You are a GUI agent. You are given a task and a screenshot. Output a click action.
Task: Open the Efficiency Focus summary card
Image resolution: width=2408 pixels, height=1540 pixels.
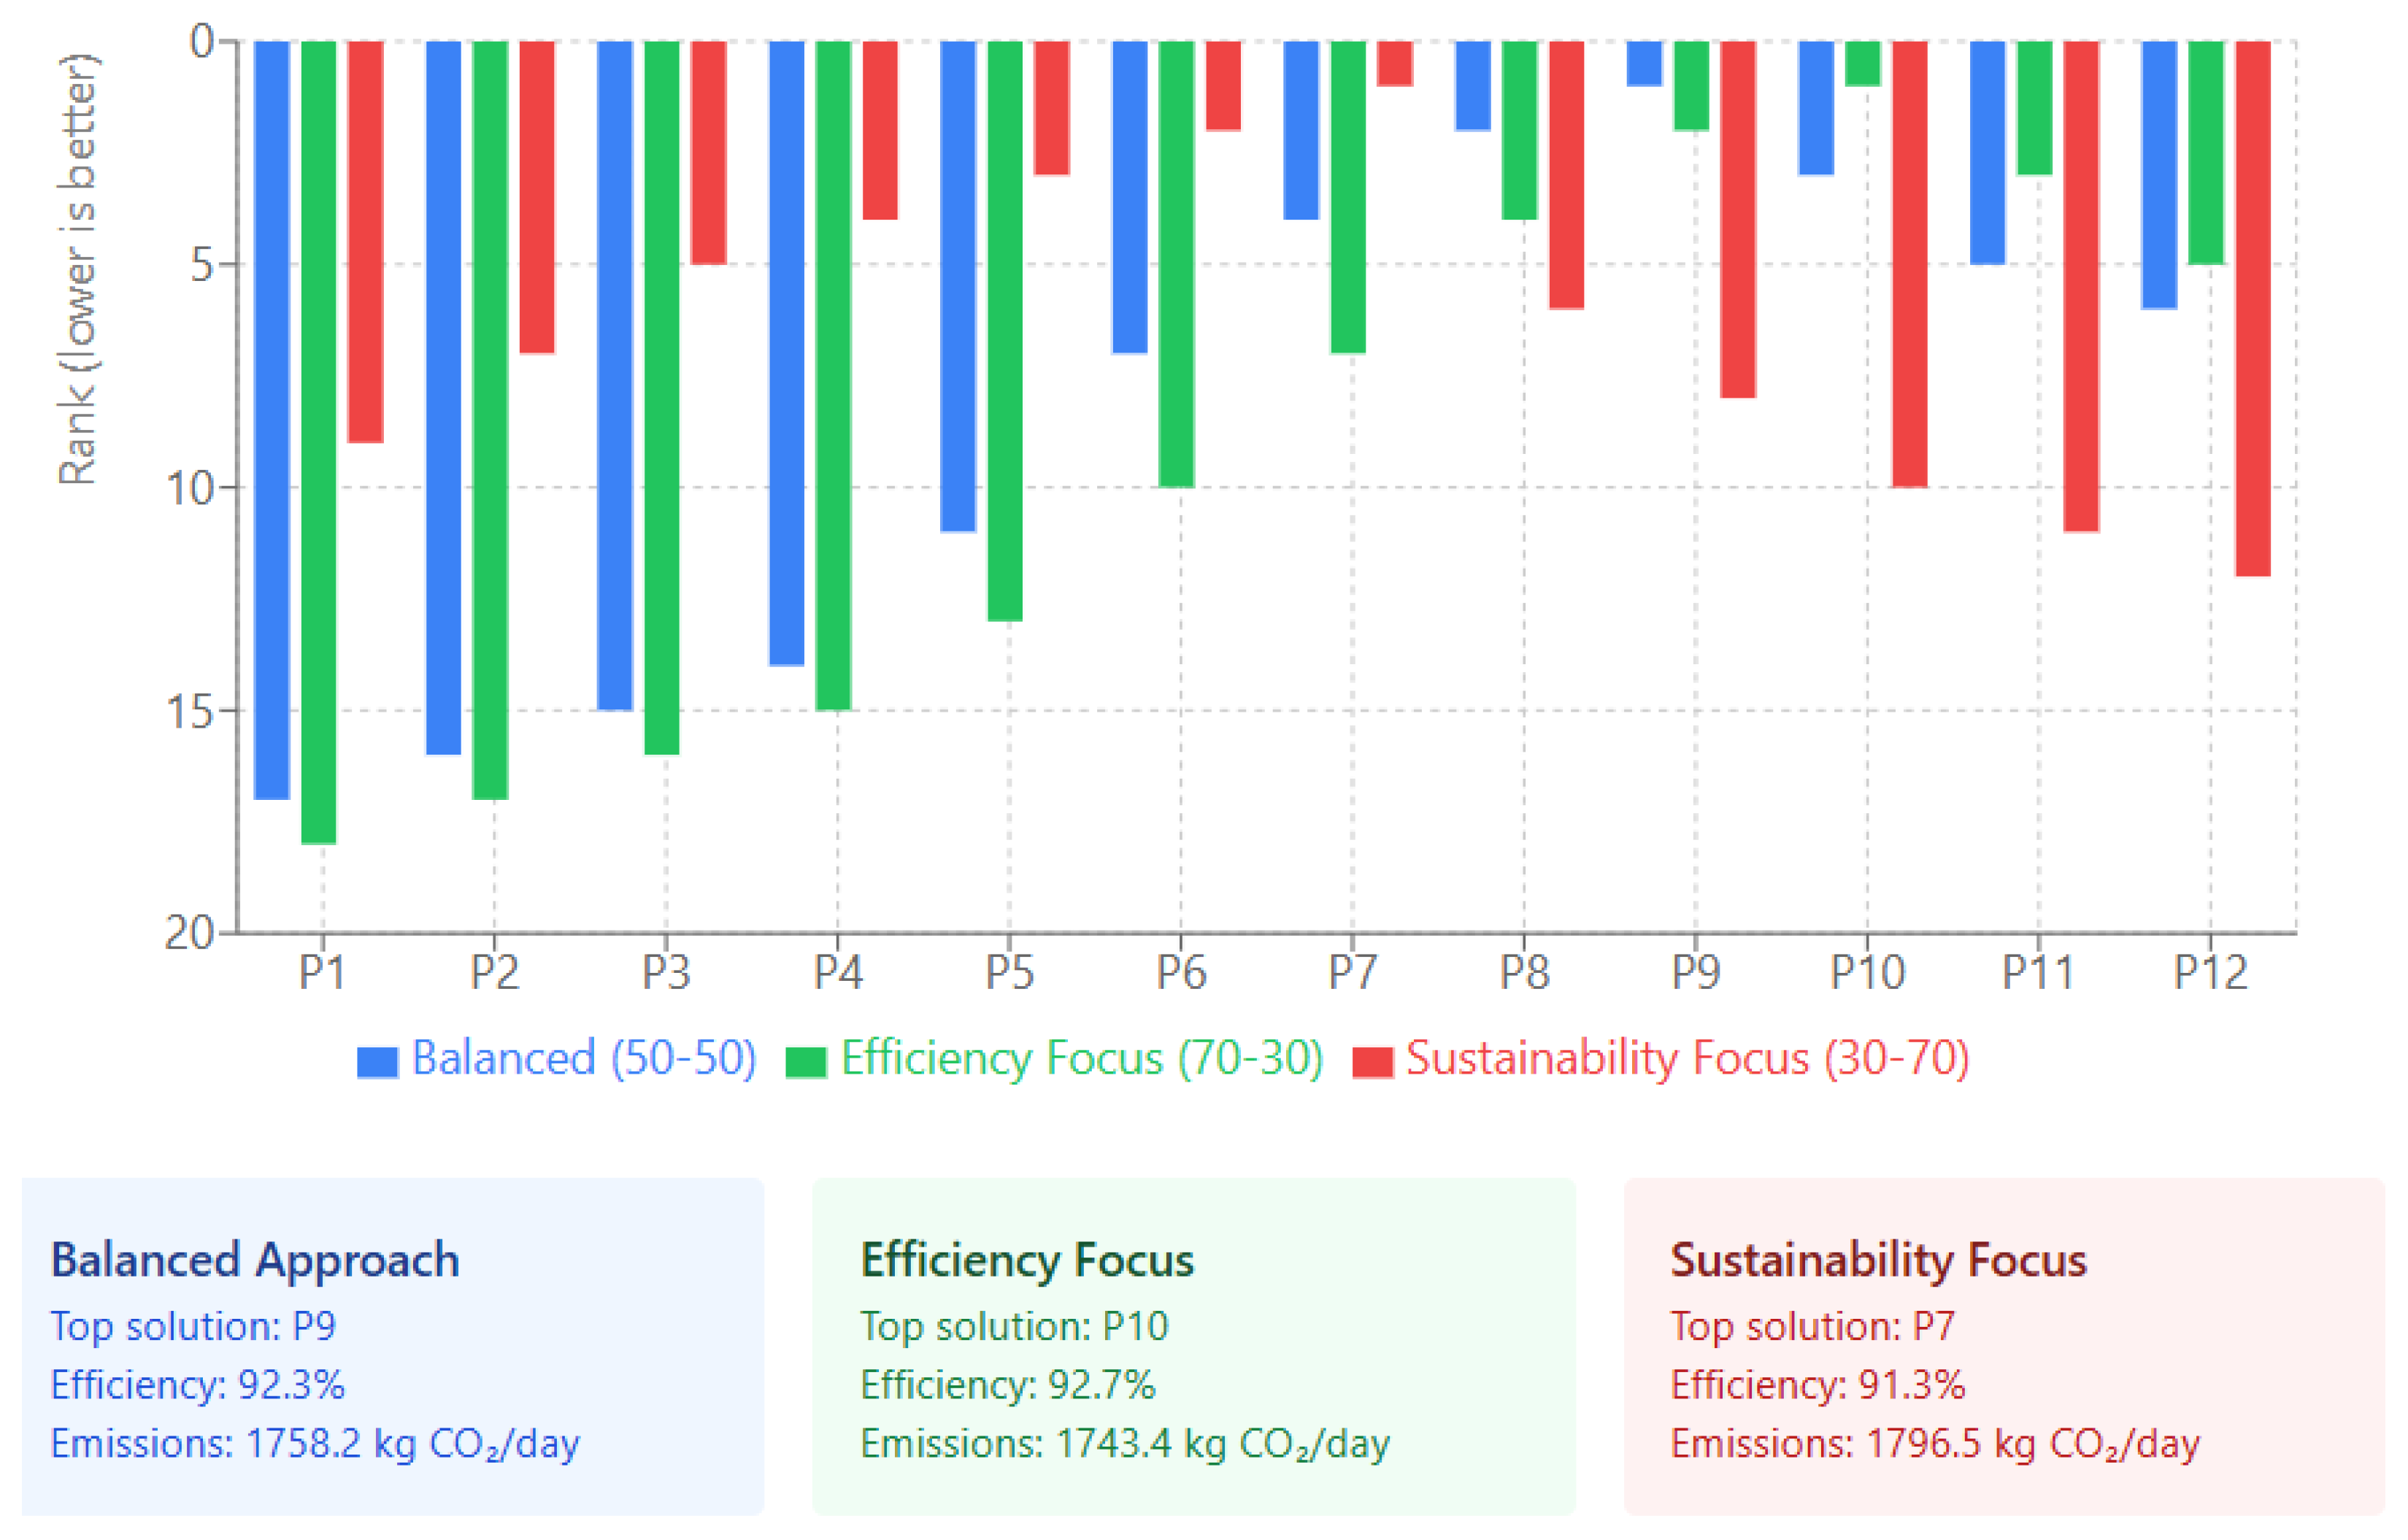pos(1194,1346)
